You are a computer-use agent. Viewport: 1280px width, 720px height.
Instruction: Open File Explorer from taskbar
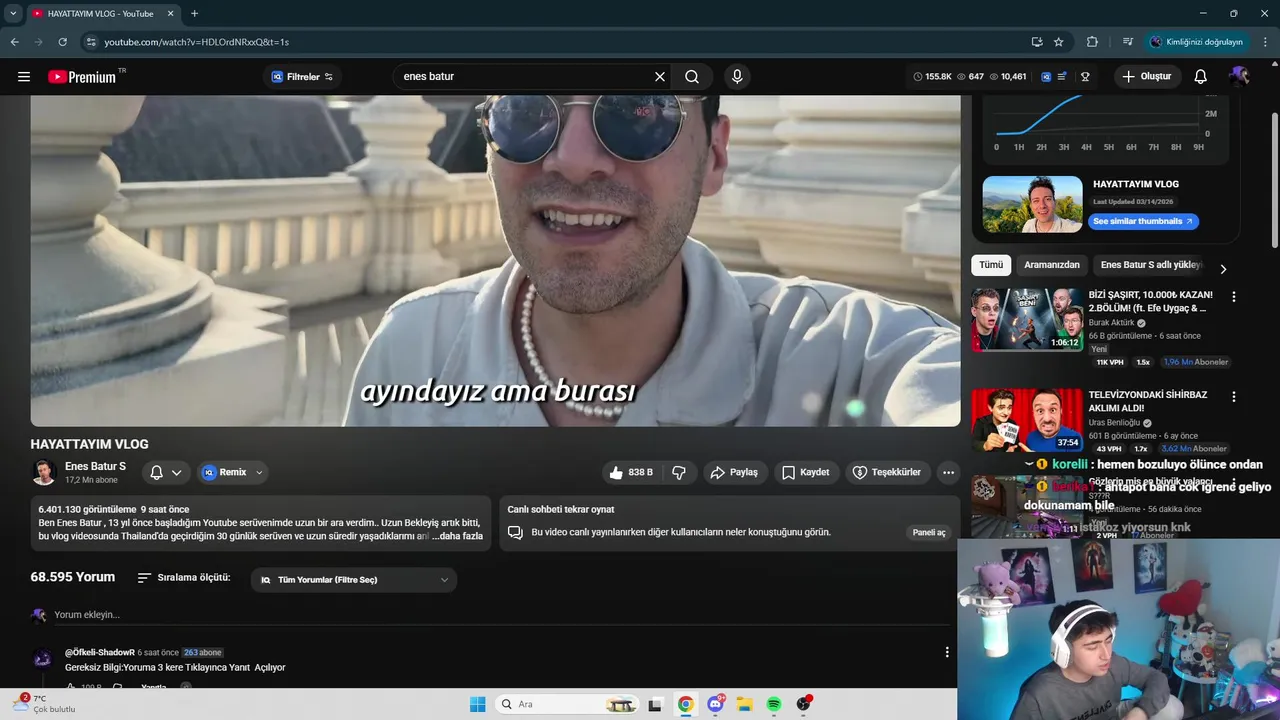(x=744, y=704)
